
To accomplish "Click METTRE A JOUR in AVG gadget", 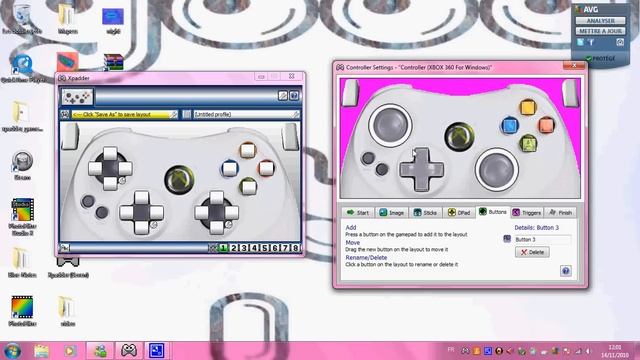I will (600, 31).
